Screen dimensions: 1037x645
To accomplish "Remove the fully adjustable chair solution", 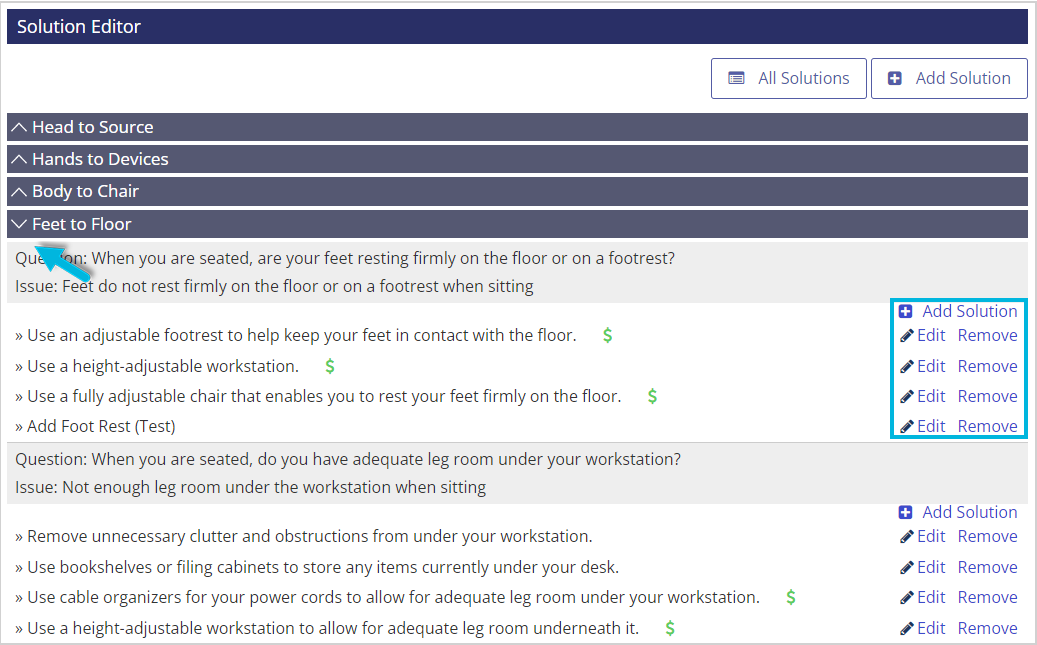I will pos(987,396).
